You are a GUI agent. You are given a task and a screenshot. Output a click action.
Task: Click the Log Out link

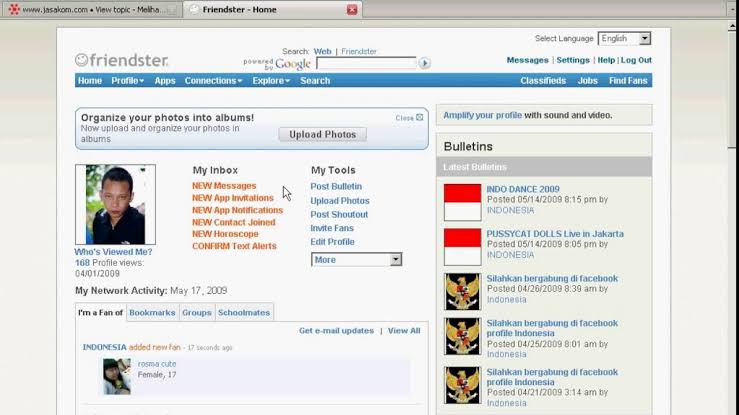tap(636, 60)
